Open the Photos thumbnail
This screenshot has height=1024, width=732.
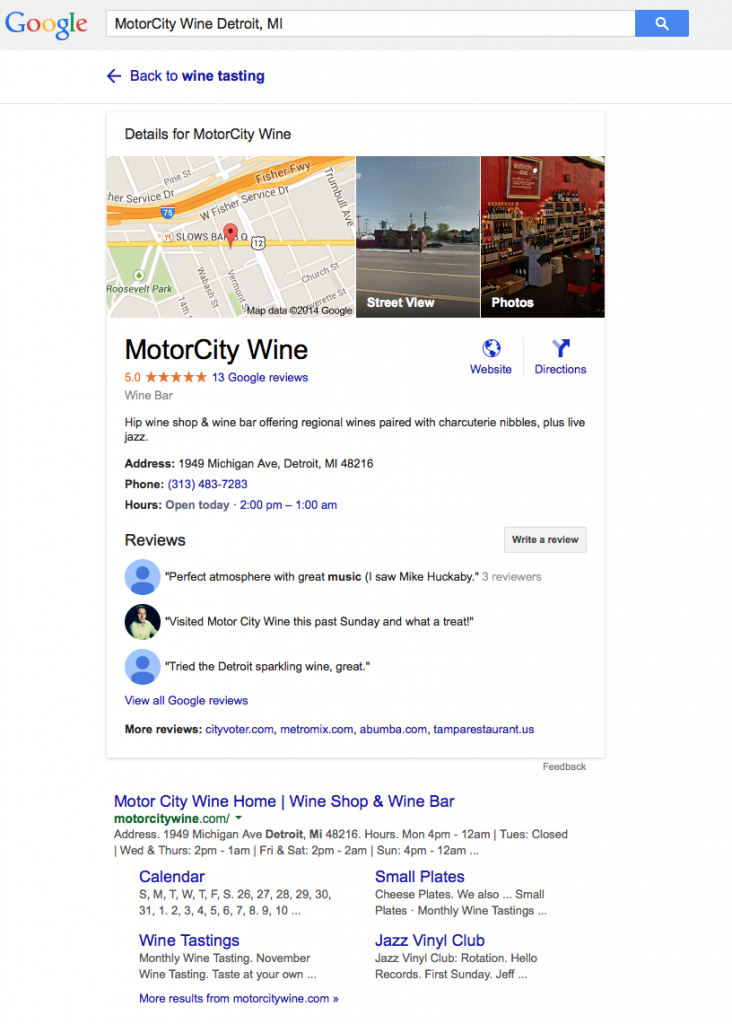click(543, 237)
